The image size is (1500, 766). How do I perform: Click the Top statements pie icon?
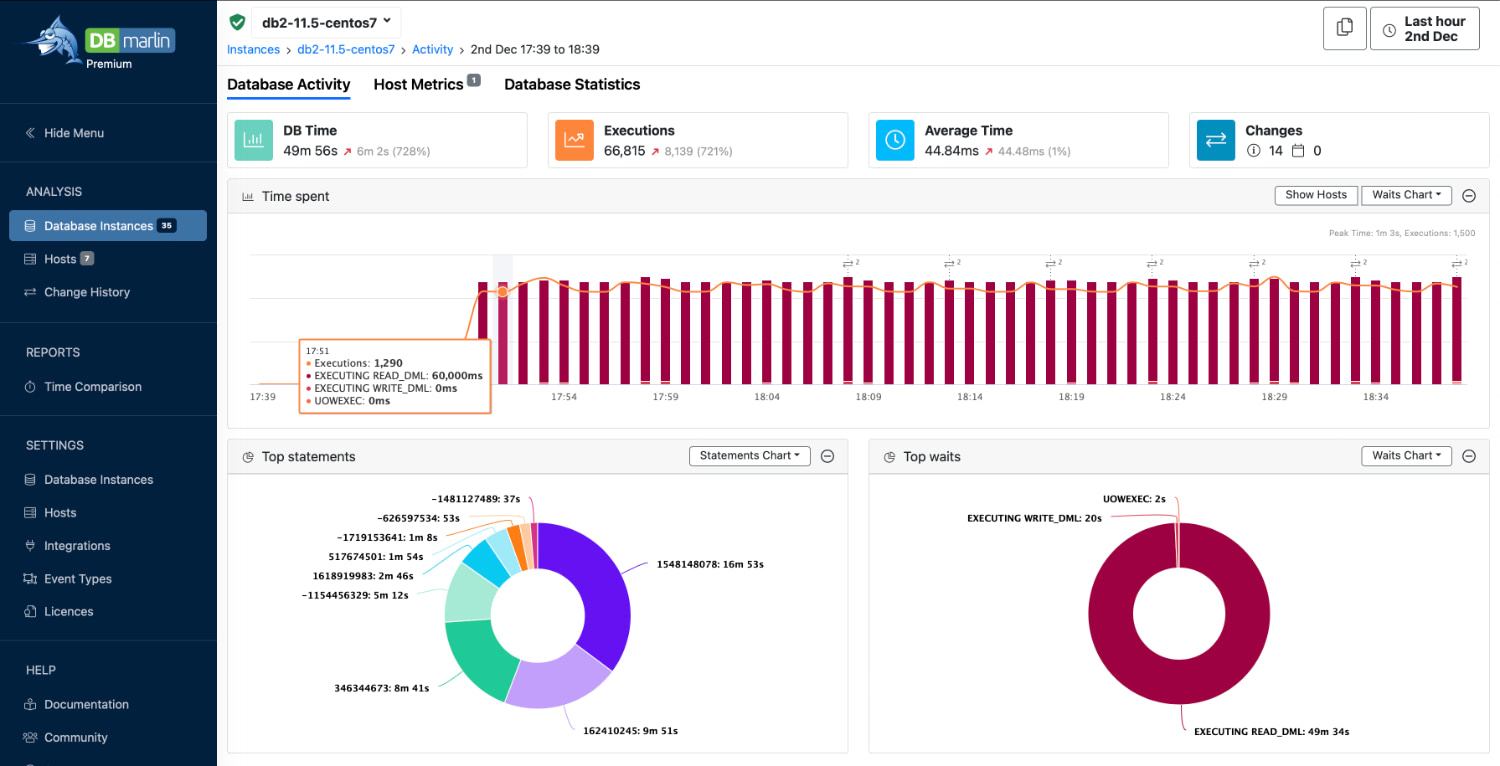(x=248, y=457)
